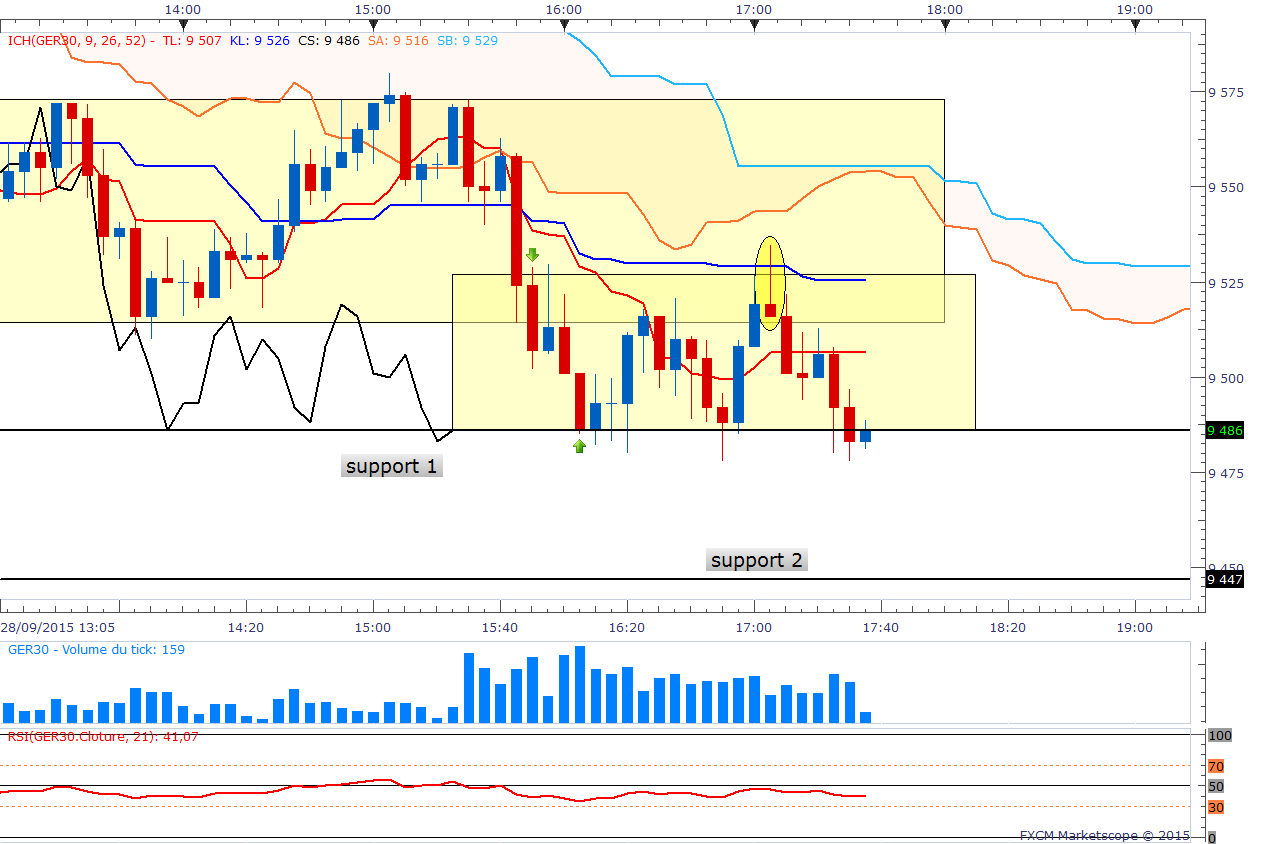Click the 9 550 price axis label

click(x=1225, y=187)
